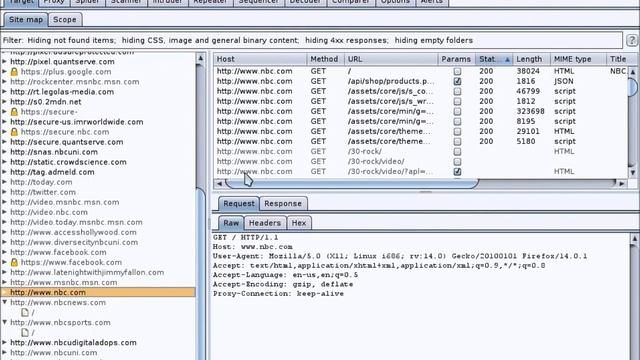Click the site tree scroll-up arrow

coord(200,58)
